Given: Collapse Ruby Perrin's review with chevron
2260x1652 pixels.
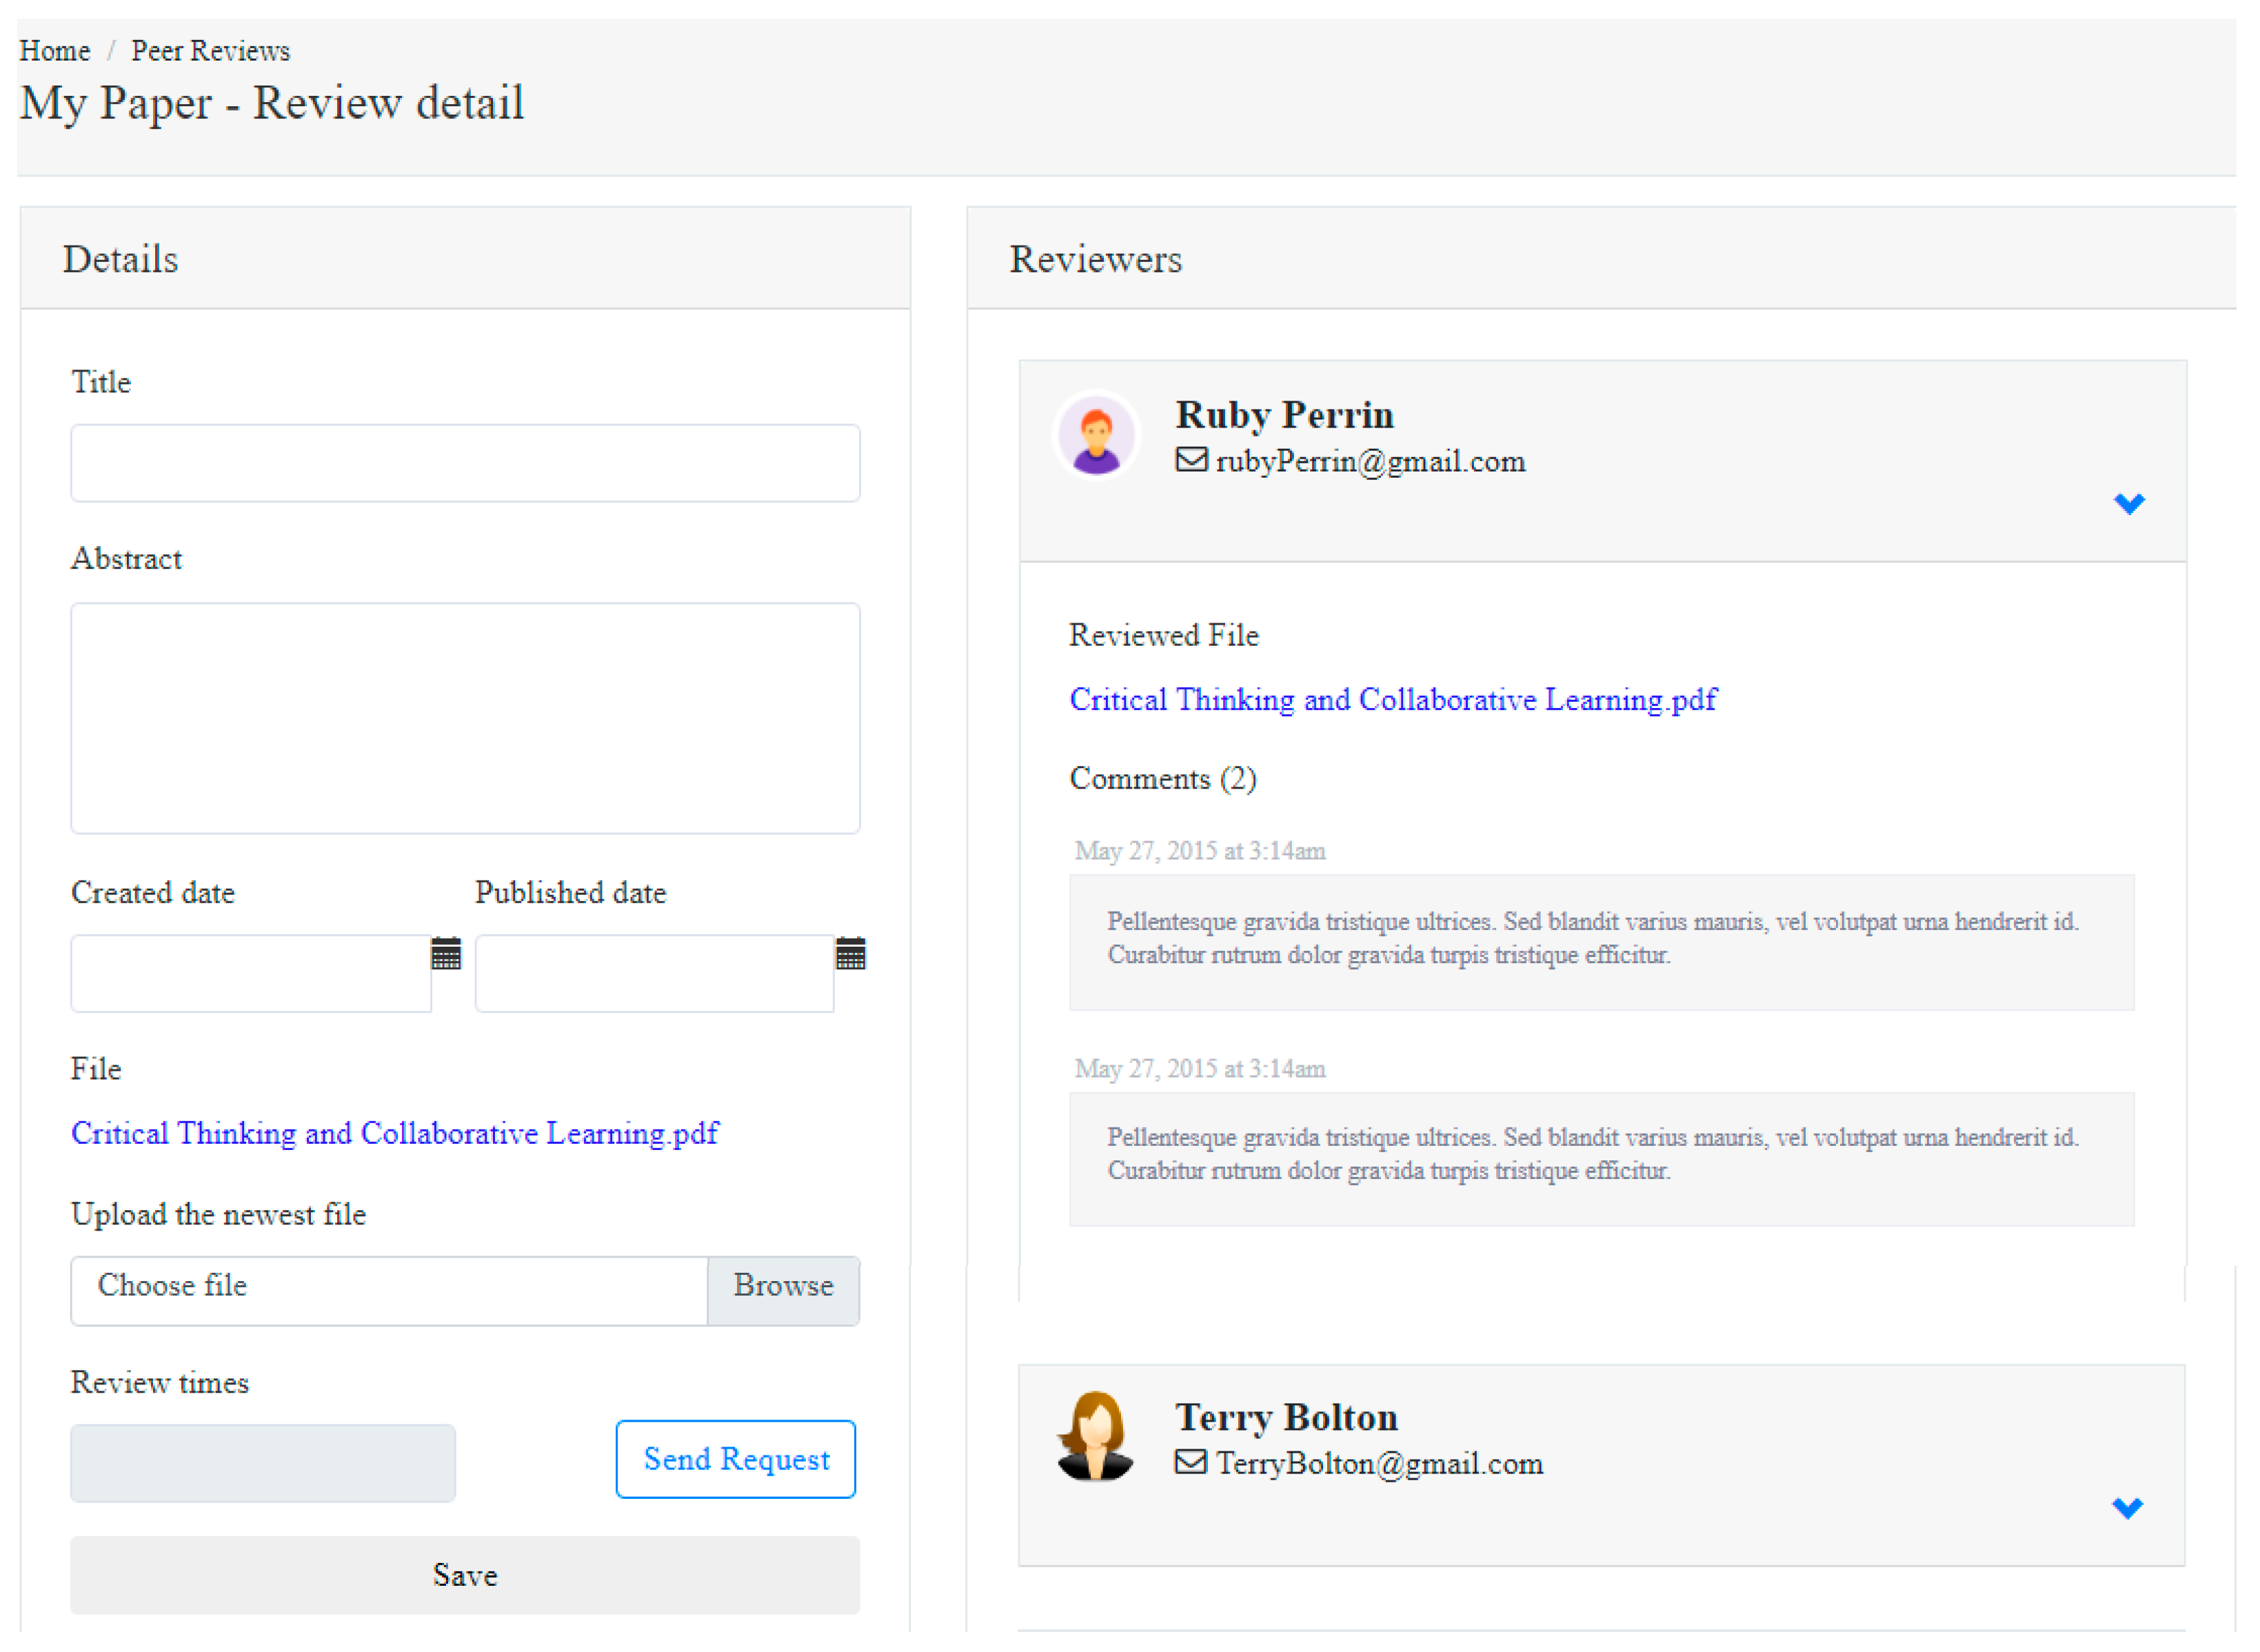Looking at the screenshot, I should pyautogui.click(x=2128, y=503).
